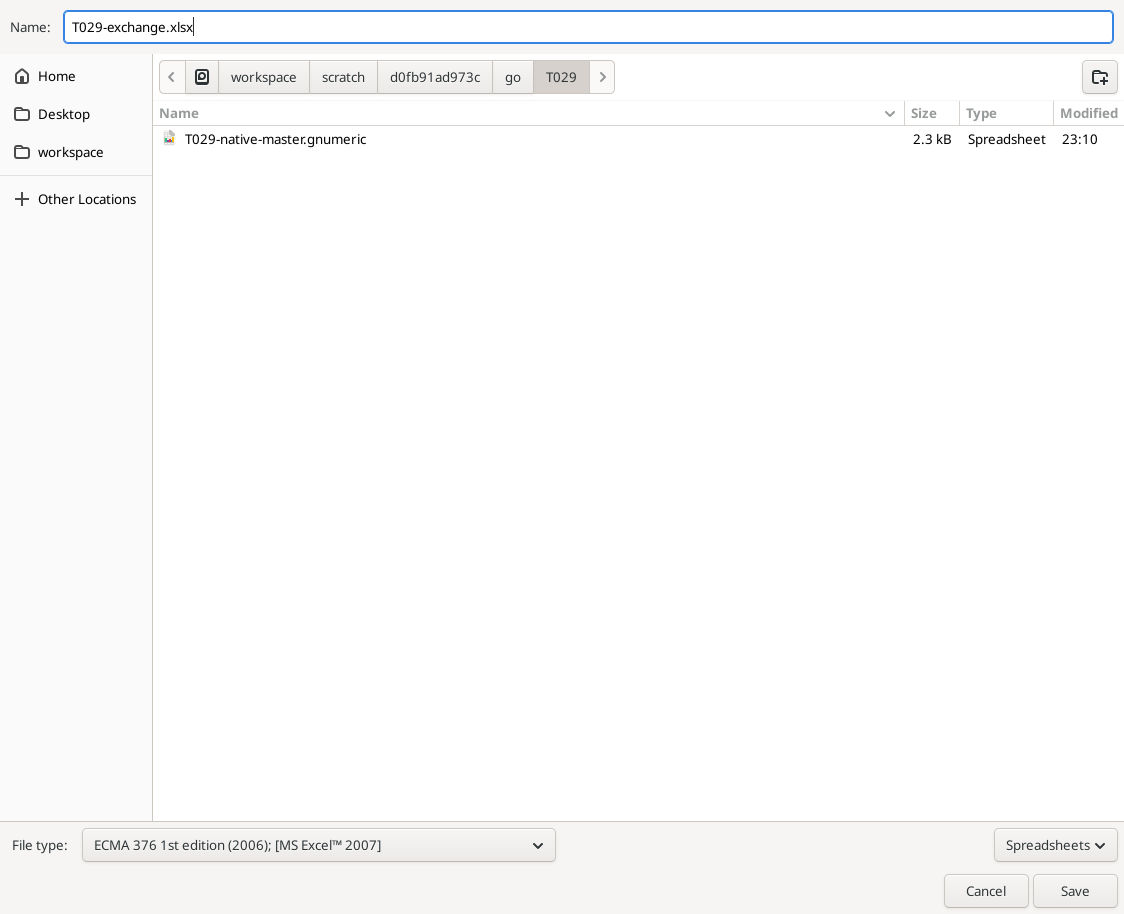Click the root disk path button
Image resolution: width=1124 pixels, height=914 pixels.
point(202,77)
